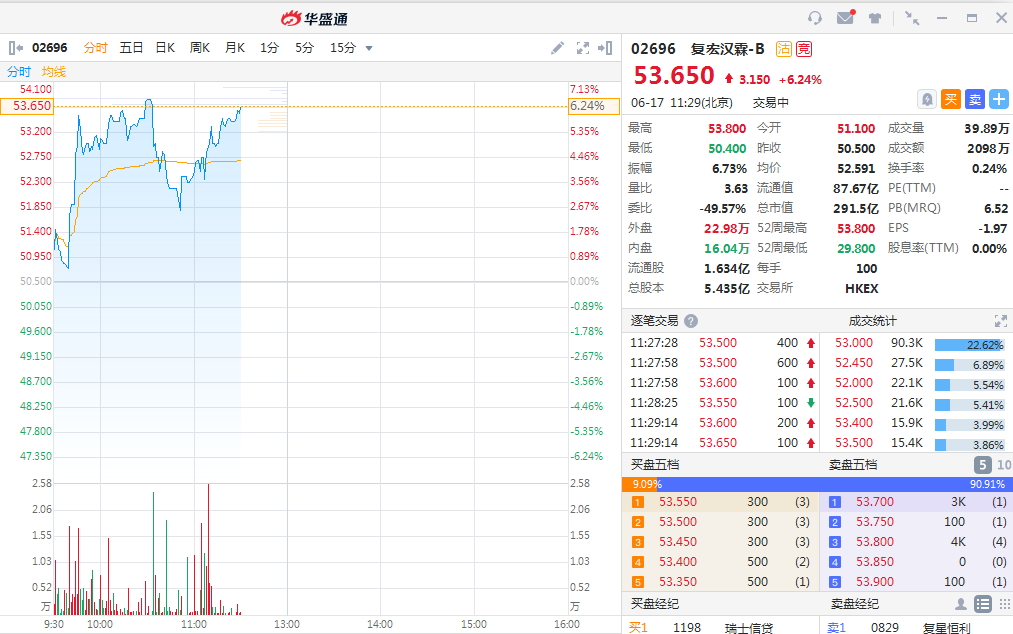This screenshot has height=634, width=1013.
Task: Click the 成交统计 header
Action: click(x=872, y=321)
